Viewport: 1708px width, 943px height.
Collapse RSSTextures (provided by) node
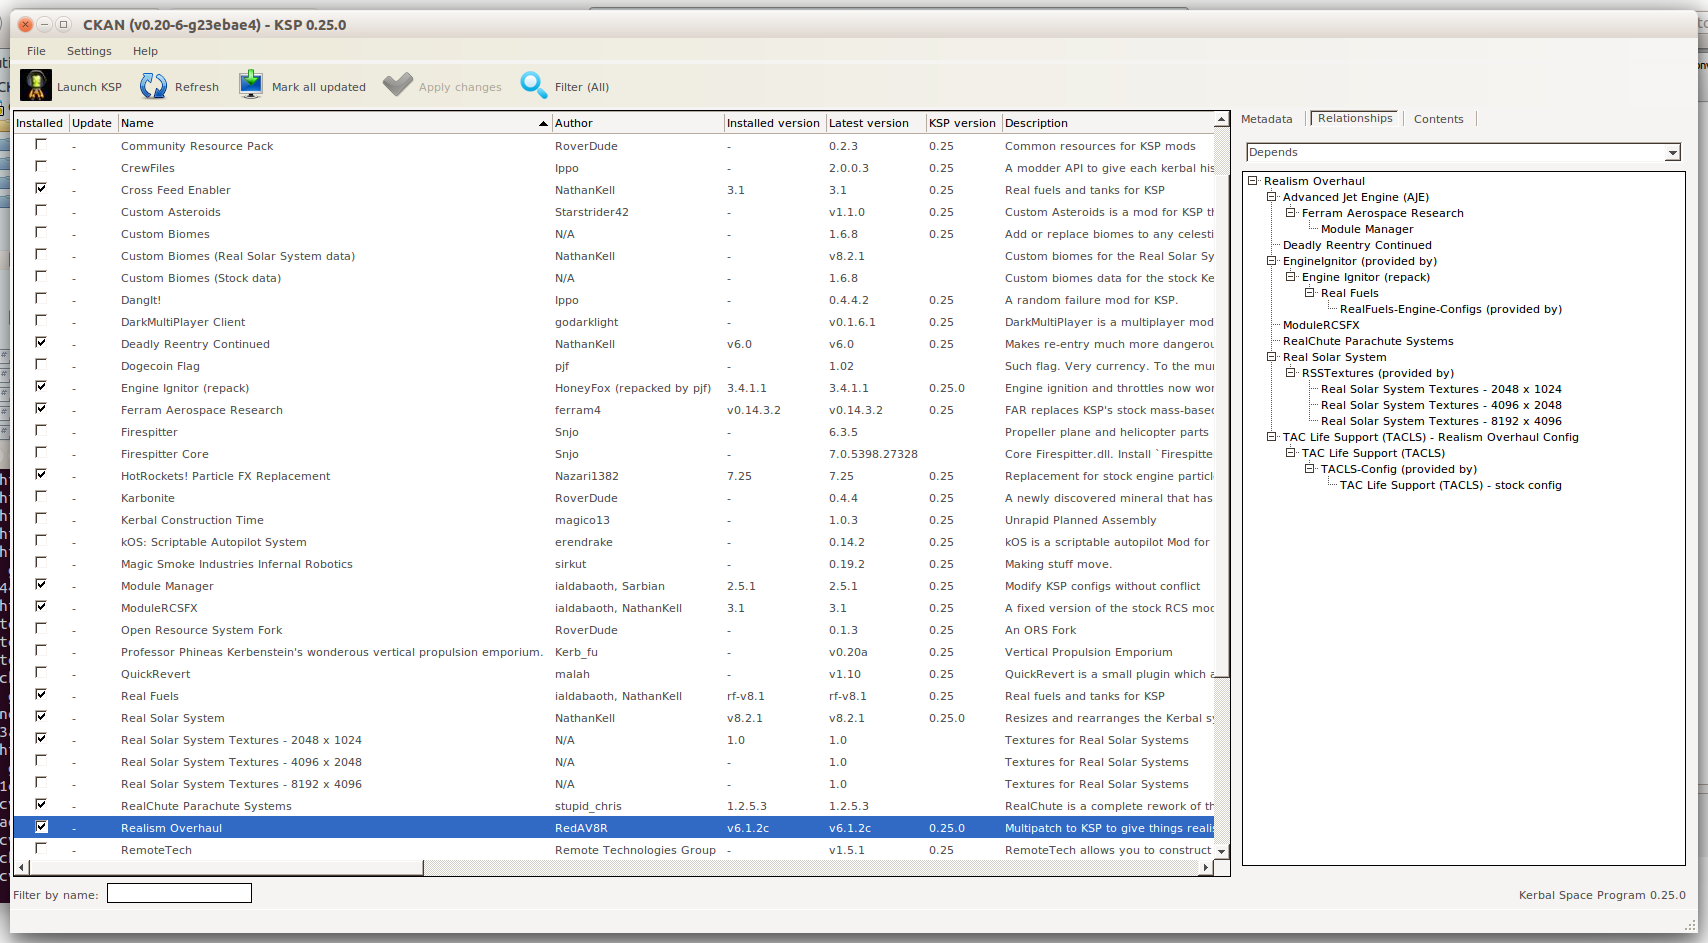click(1290, 373)
